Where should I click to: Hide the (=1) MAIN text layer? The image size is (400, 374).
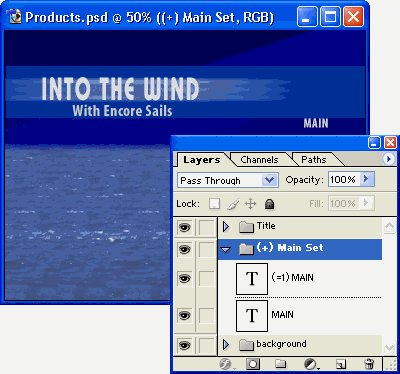(x=185, y=278)
